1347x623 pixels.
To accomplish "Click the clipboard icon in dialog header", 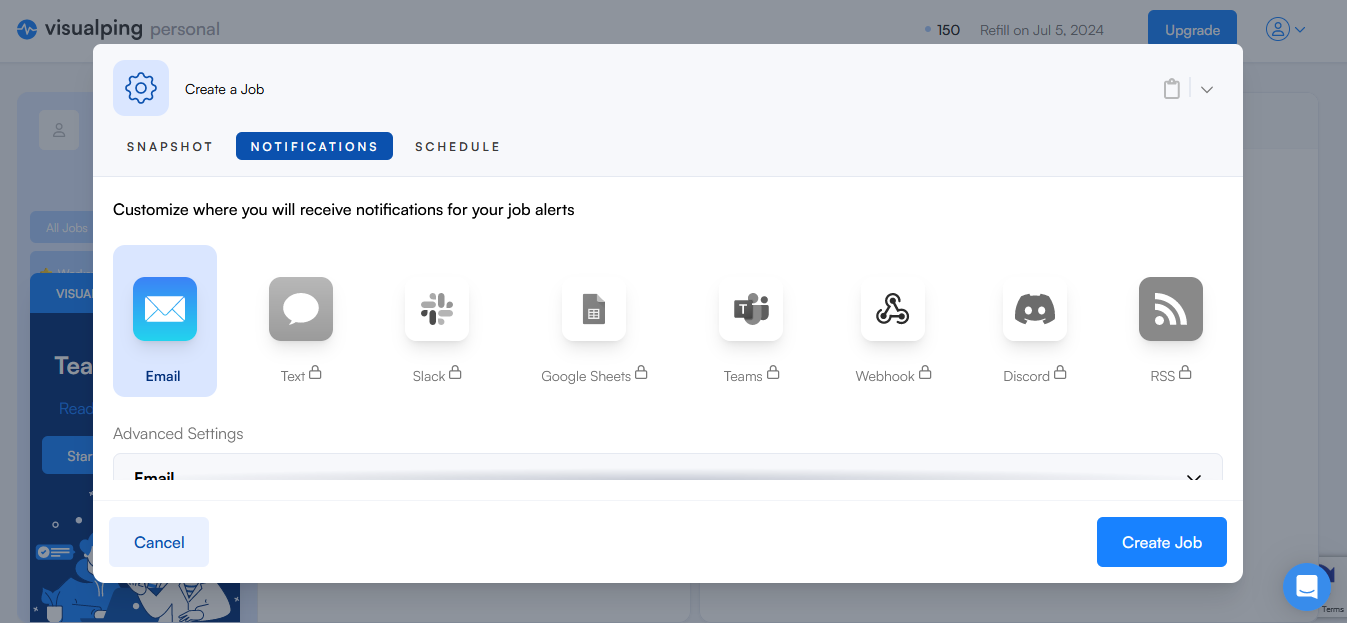I will tap(1172, 89).
